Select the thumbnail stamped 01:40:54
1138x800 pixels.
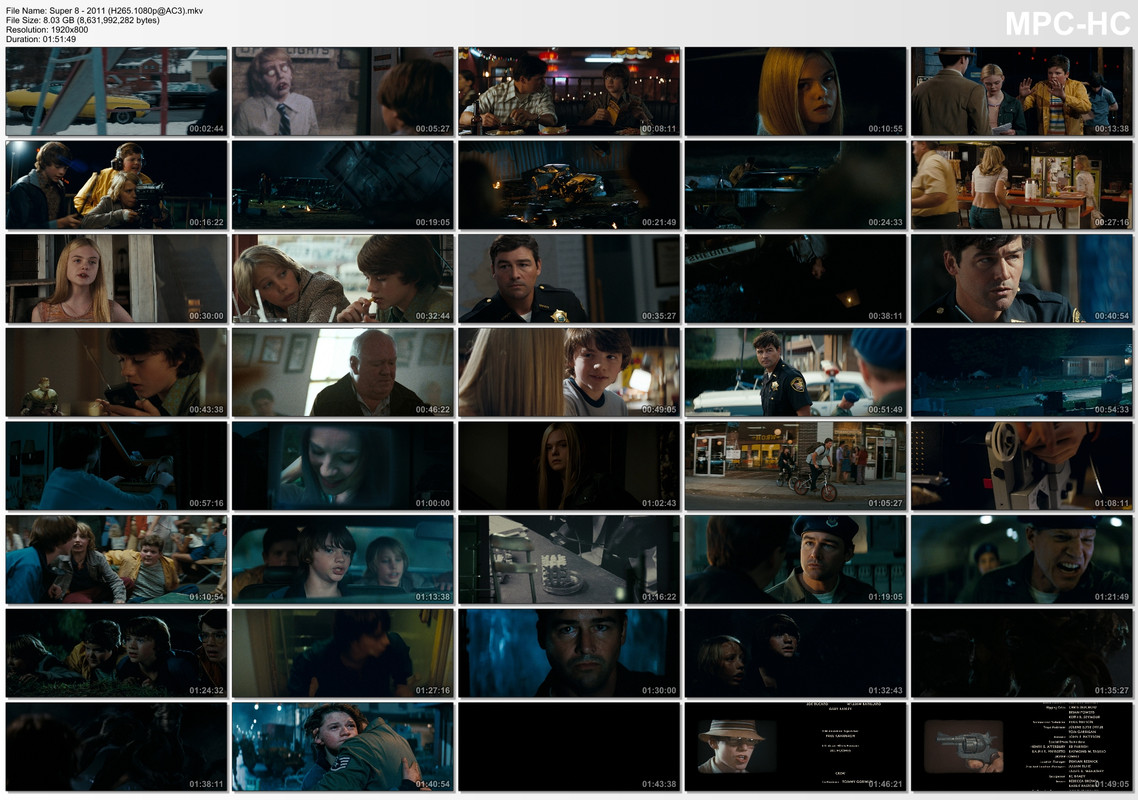coord(343,747)
